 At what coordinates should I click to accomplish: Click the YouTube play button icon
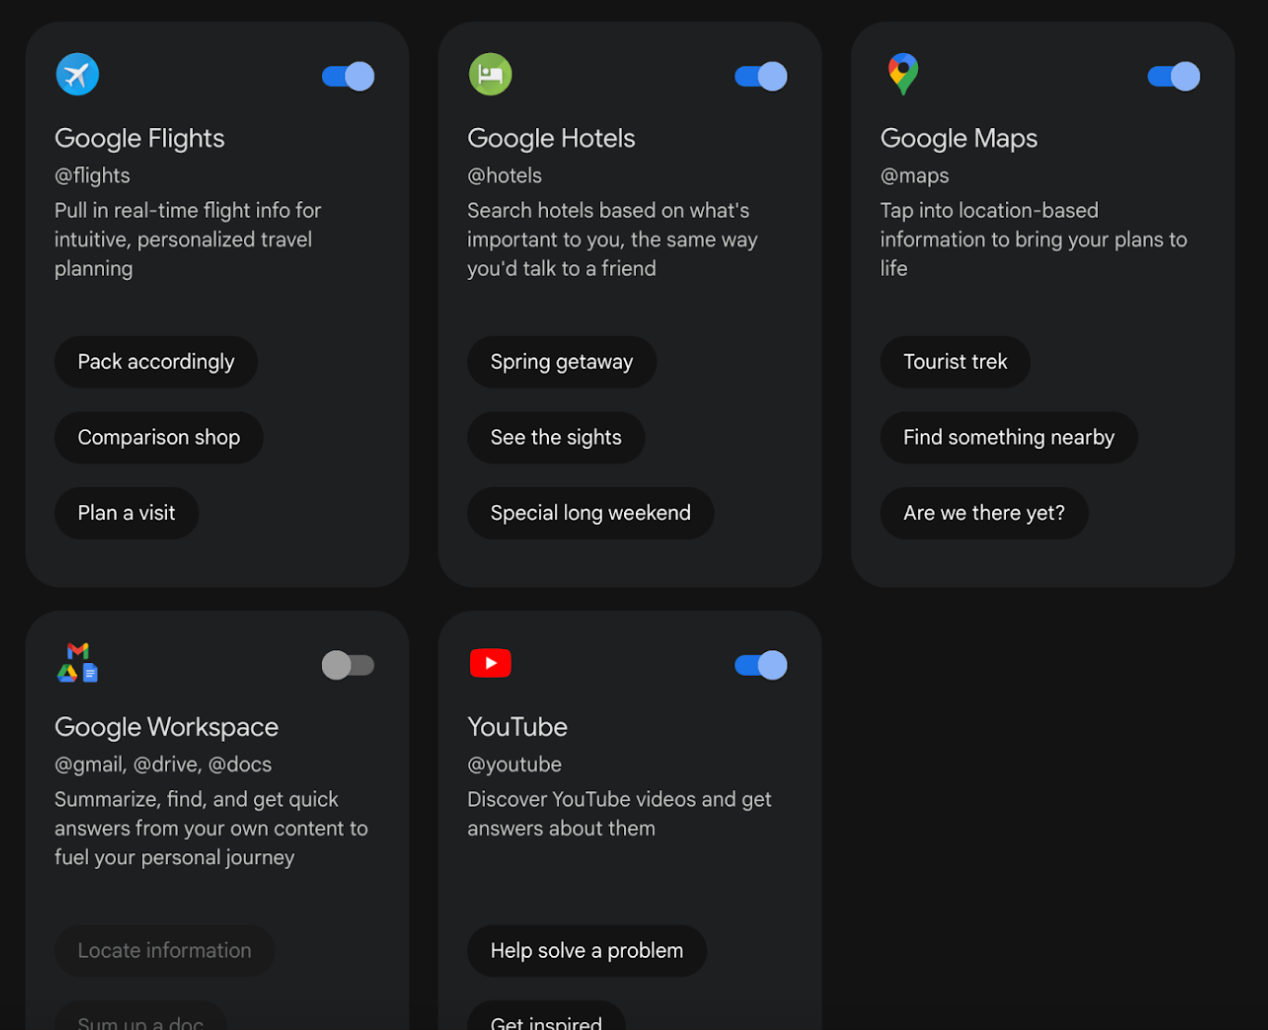click(x=490, y=663)
